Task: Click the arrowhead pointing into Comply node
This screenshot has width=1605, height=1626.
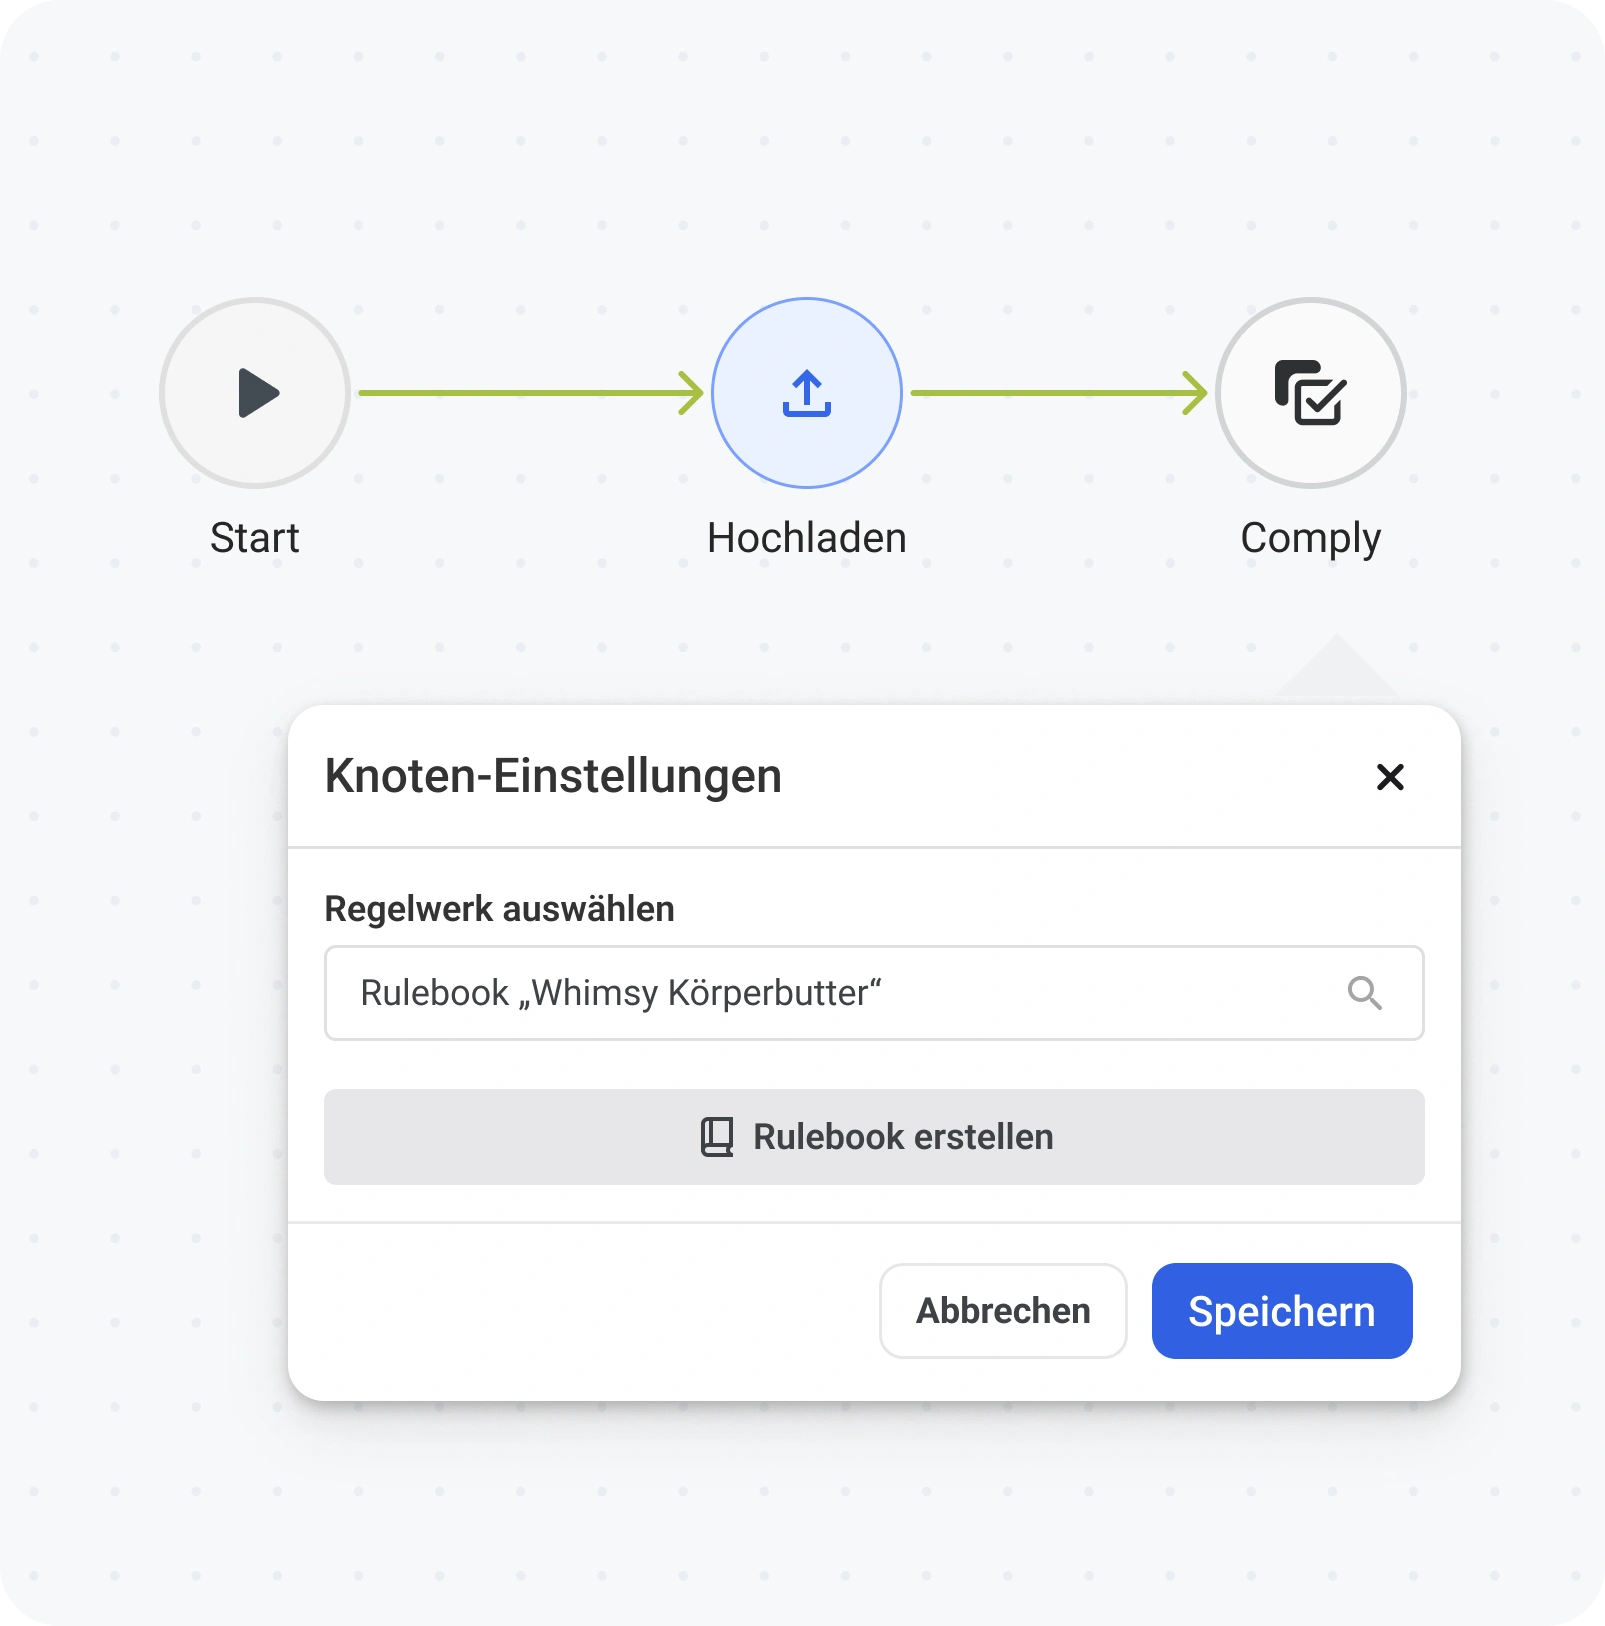Action: (1194, 393)
